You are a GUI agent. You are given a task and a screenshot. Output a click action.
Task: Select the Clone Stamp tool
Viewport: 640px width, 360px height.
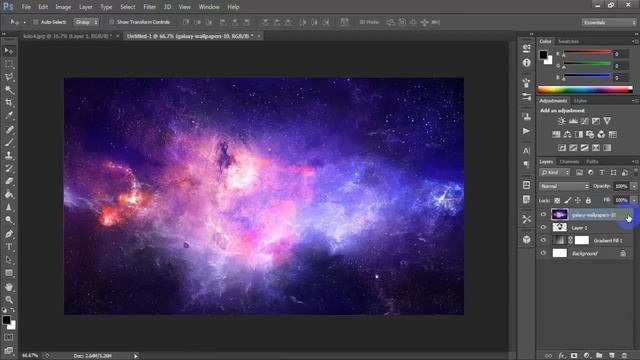[x=9, y=156]
